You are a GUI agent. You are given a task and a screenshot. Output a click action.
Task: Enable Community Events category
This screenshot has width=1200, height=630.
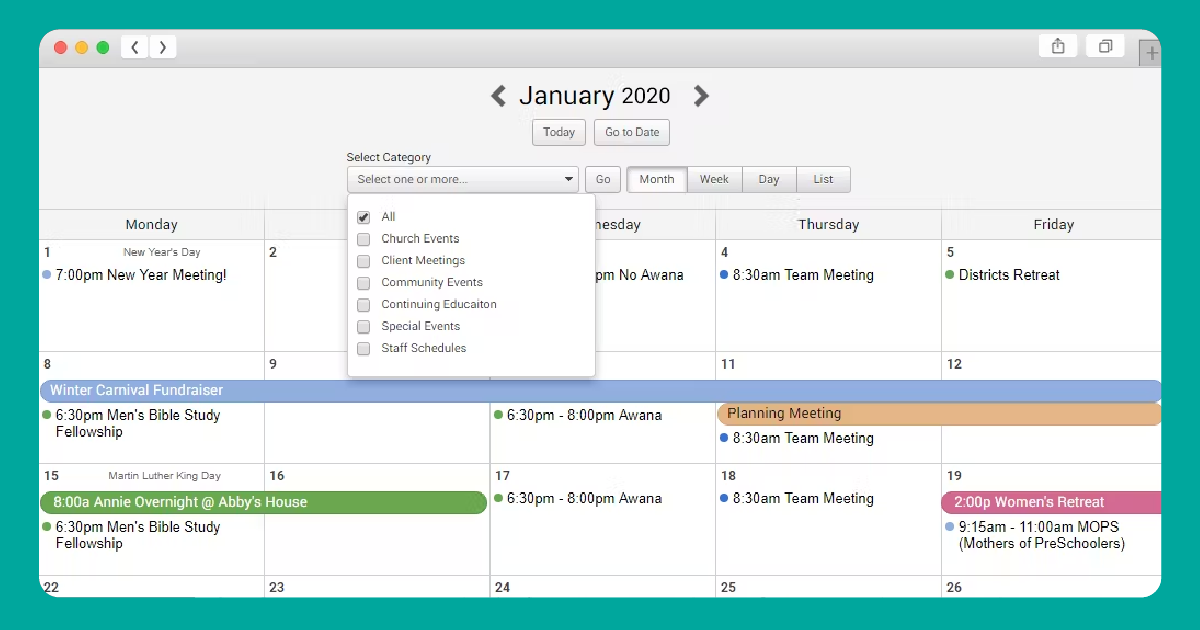364,283
